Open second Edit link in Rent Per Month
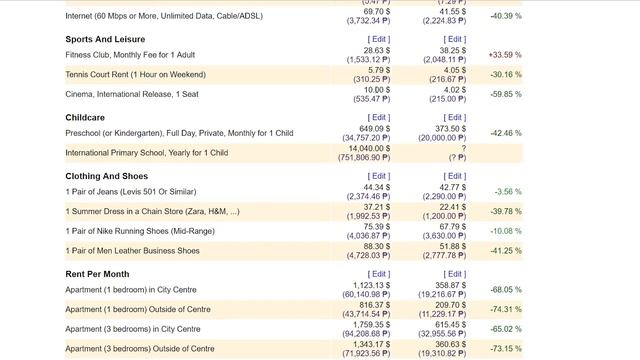This screenshot has height=360, width=640. (455, 274)
